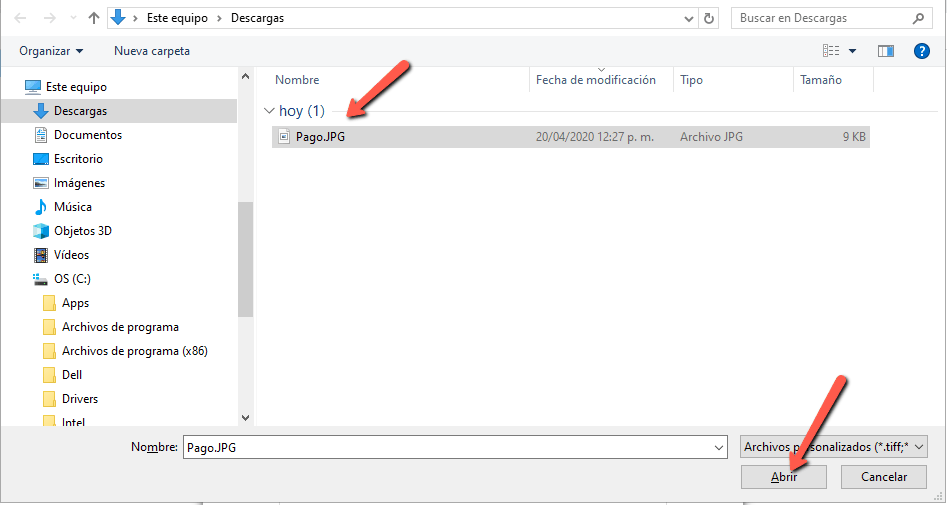Go back with the left arrow button
Screen dimensions: 947x505
(x=20, y=18)
